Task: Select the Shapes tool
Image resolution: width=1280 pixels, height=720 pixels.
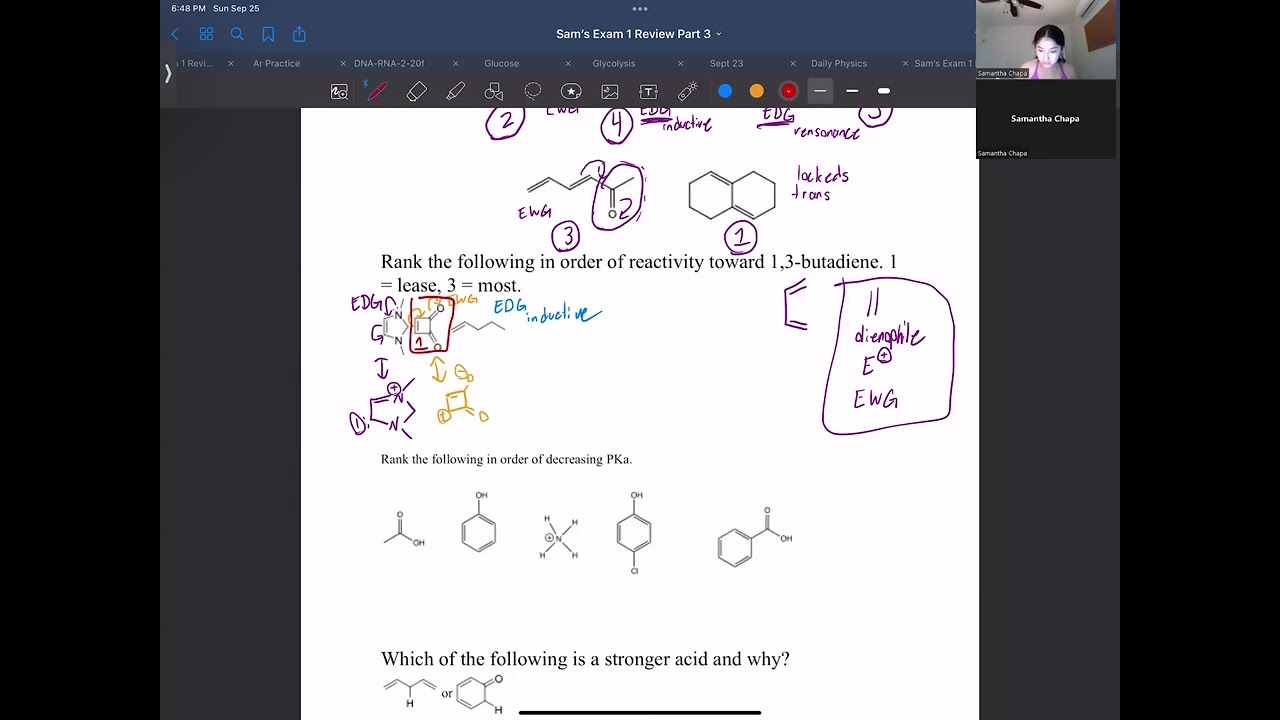Action: tap(493, 91)
